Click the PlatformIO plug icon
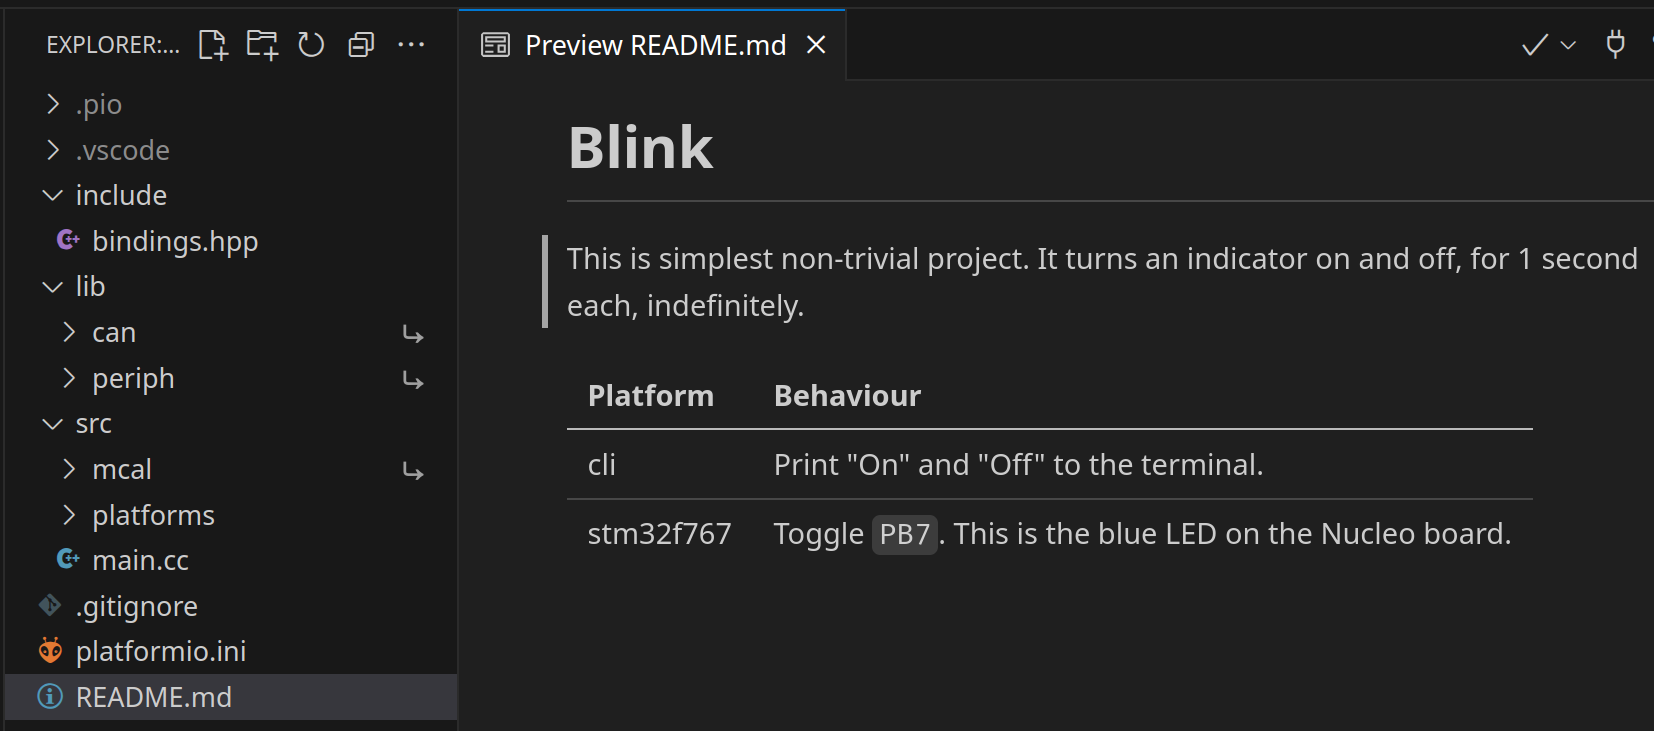1654x731 pixels. pyautogui.click(x=1614, y=45)
